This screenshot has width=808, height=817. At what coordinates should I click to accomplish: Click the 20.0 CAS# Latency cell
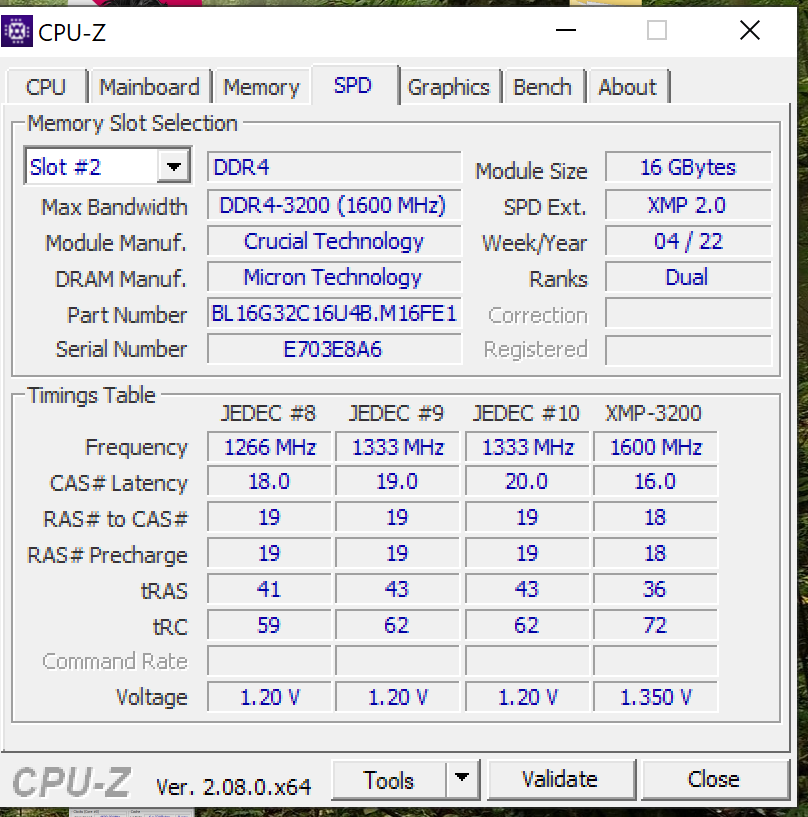pyautogui.click(x=527, y=481)
